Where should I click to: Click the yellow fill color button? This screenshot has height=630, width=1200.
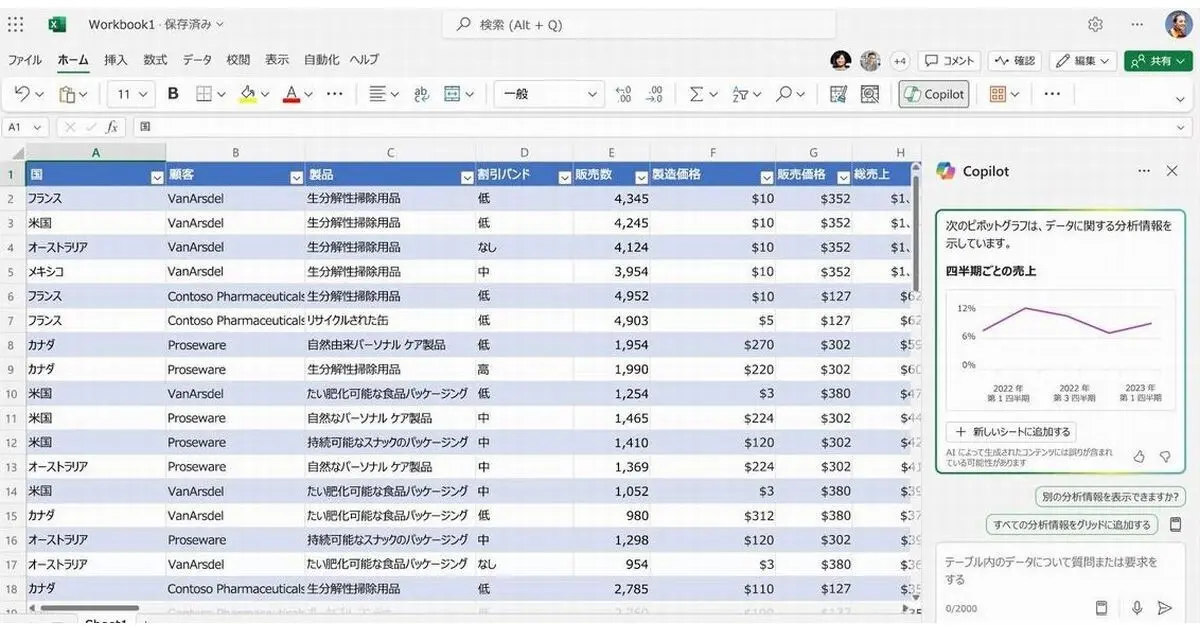click(248, 94)
